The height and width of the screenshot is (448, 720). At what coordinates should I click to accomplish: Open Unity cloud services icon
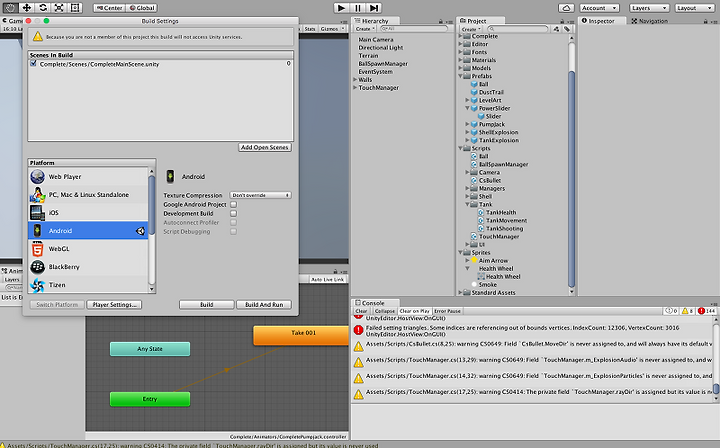point(566,8)
